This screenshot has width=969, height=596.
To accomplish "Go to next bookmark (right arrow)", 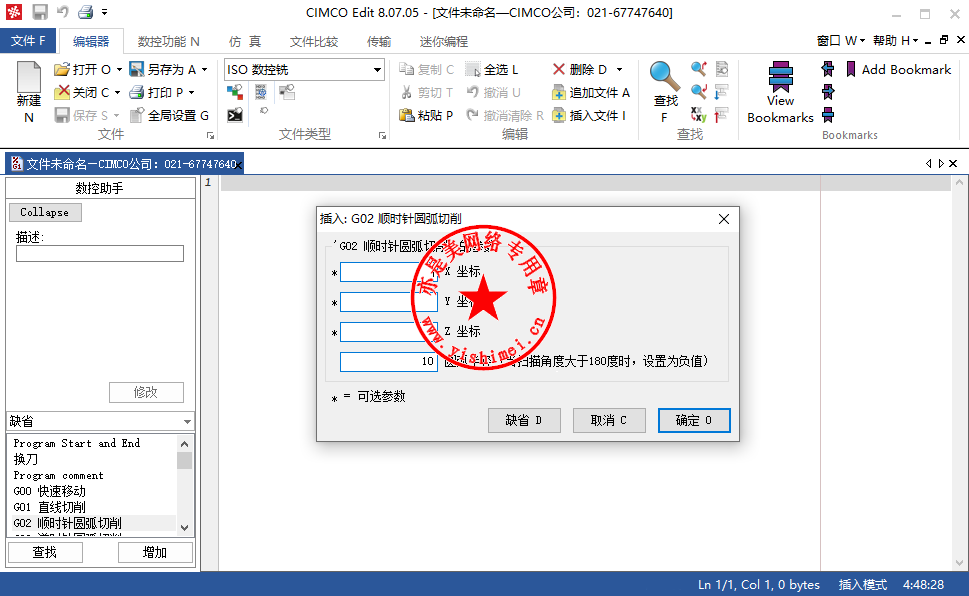I will coord(828,92).
